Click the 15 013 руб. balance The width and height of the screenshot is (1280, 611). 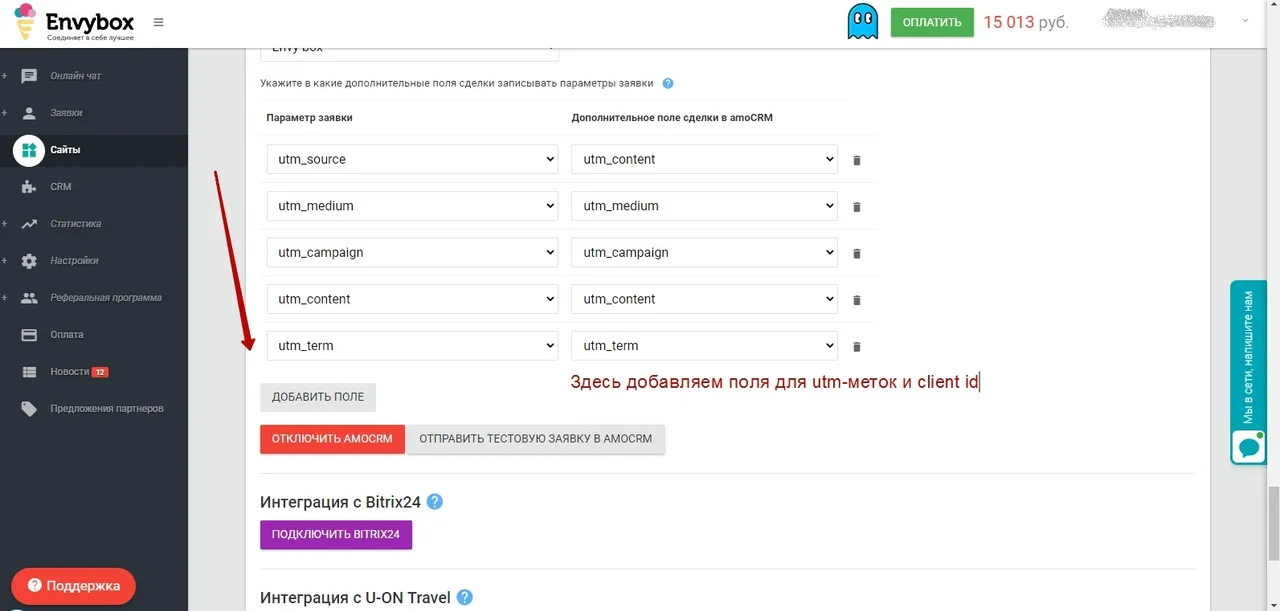pyautogui.click(x=1026, y=22)
